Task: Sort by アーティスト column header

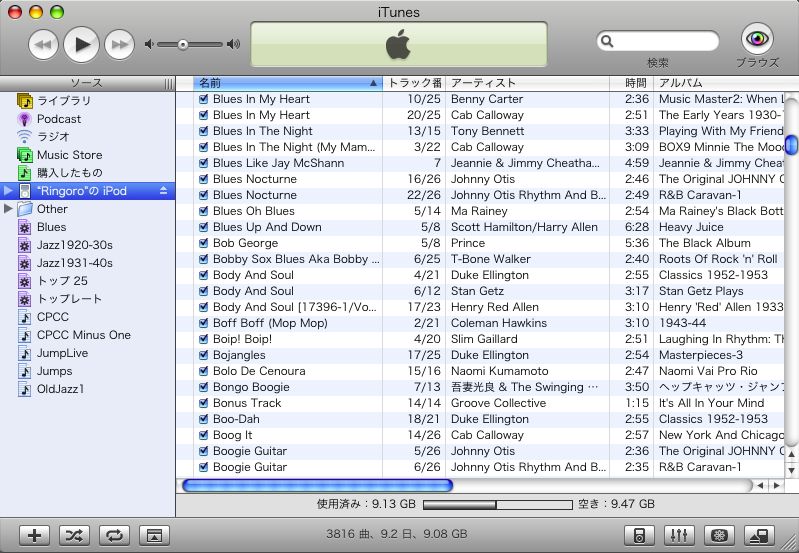Action: tap(527, 83)
